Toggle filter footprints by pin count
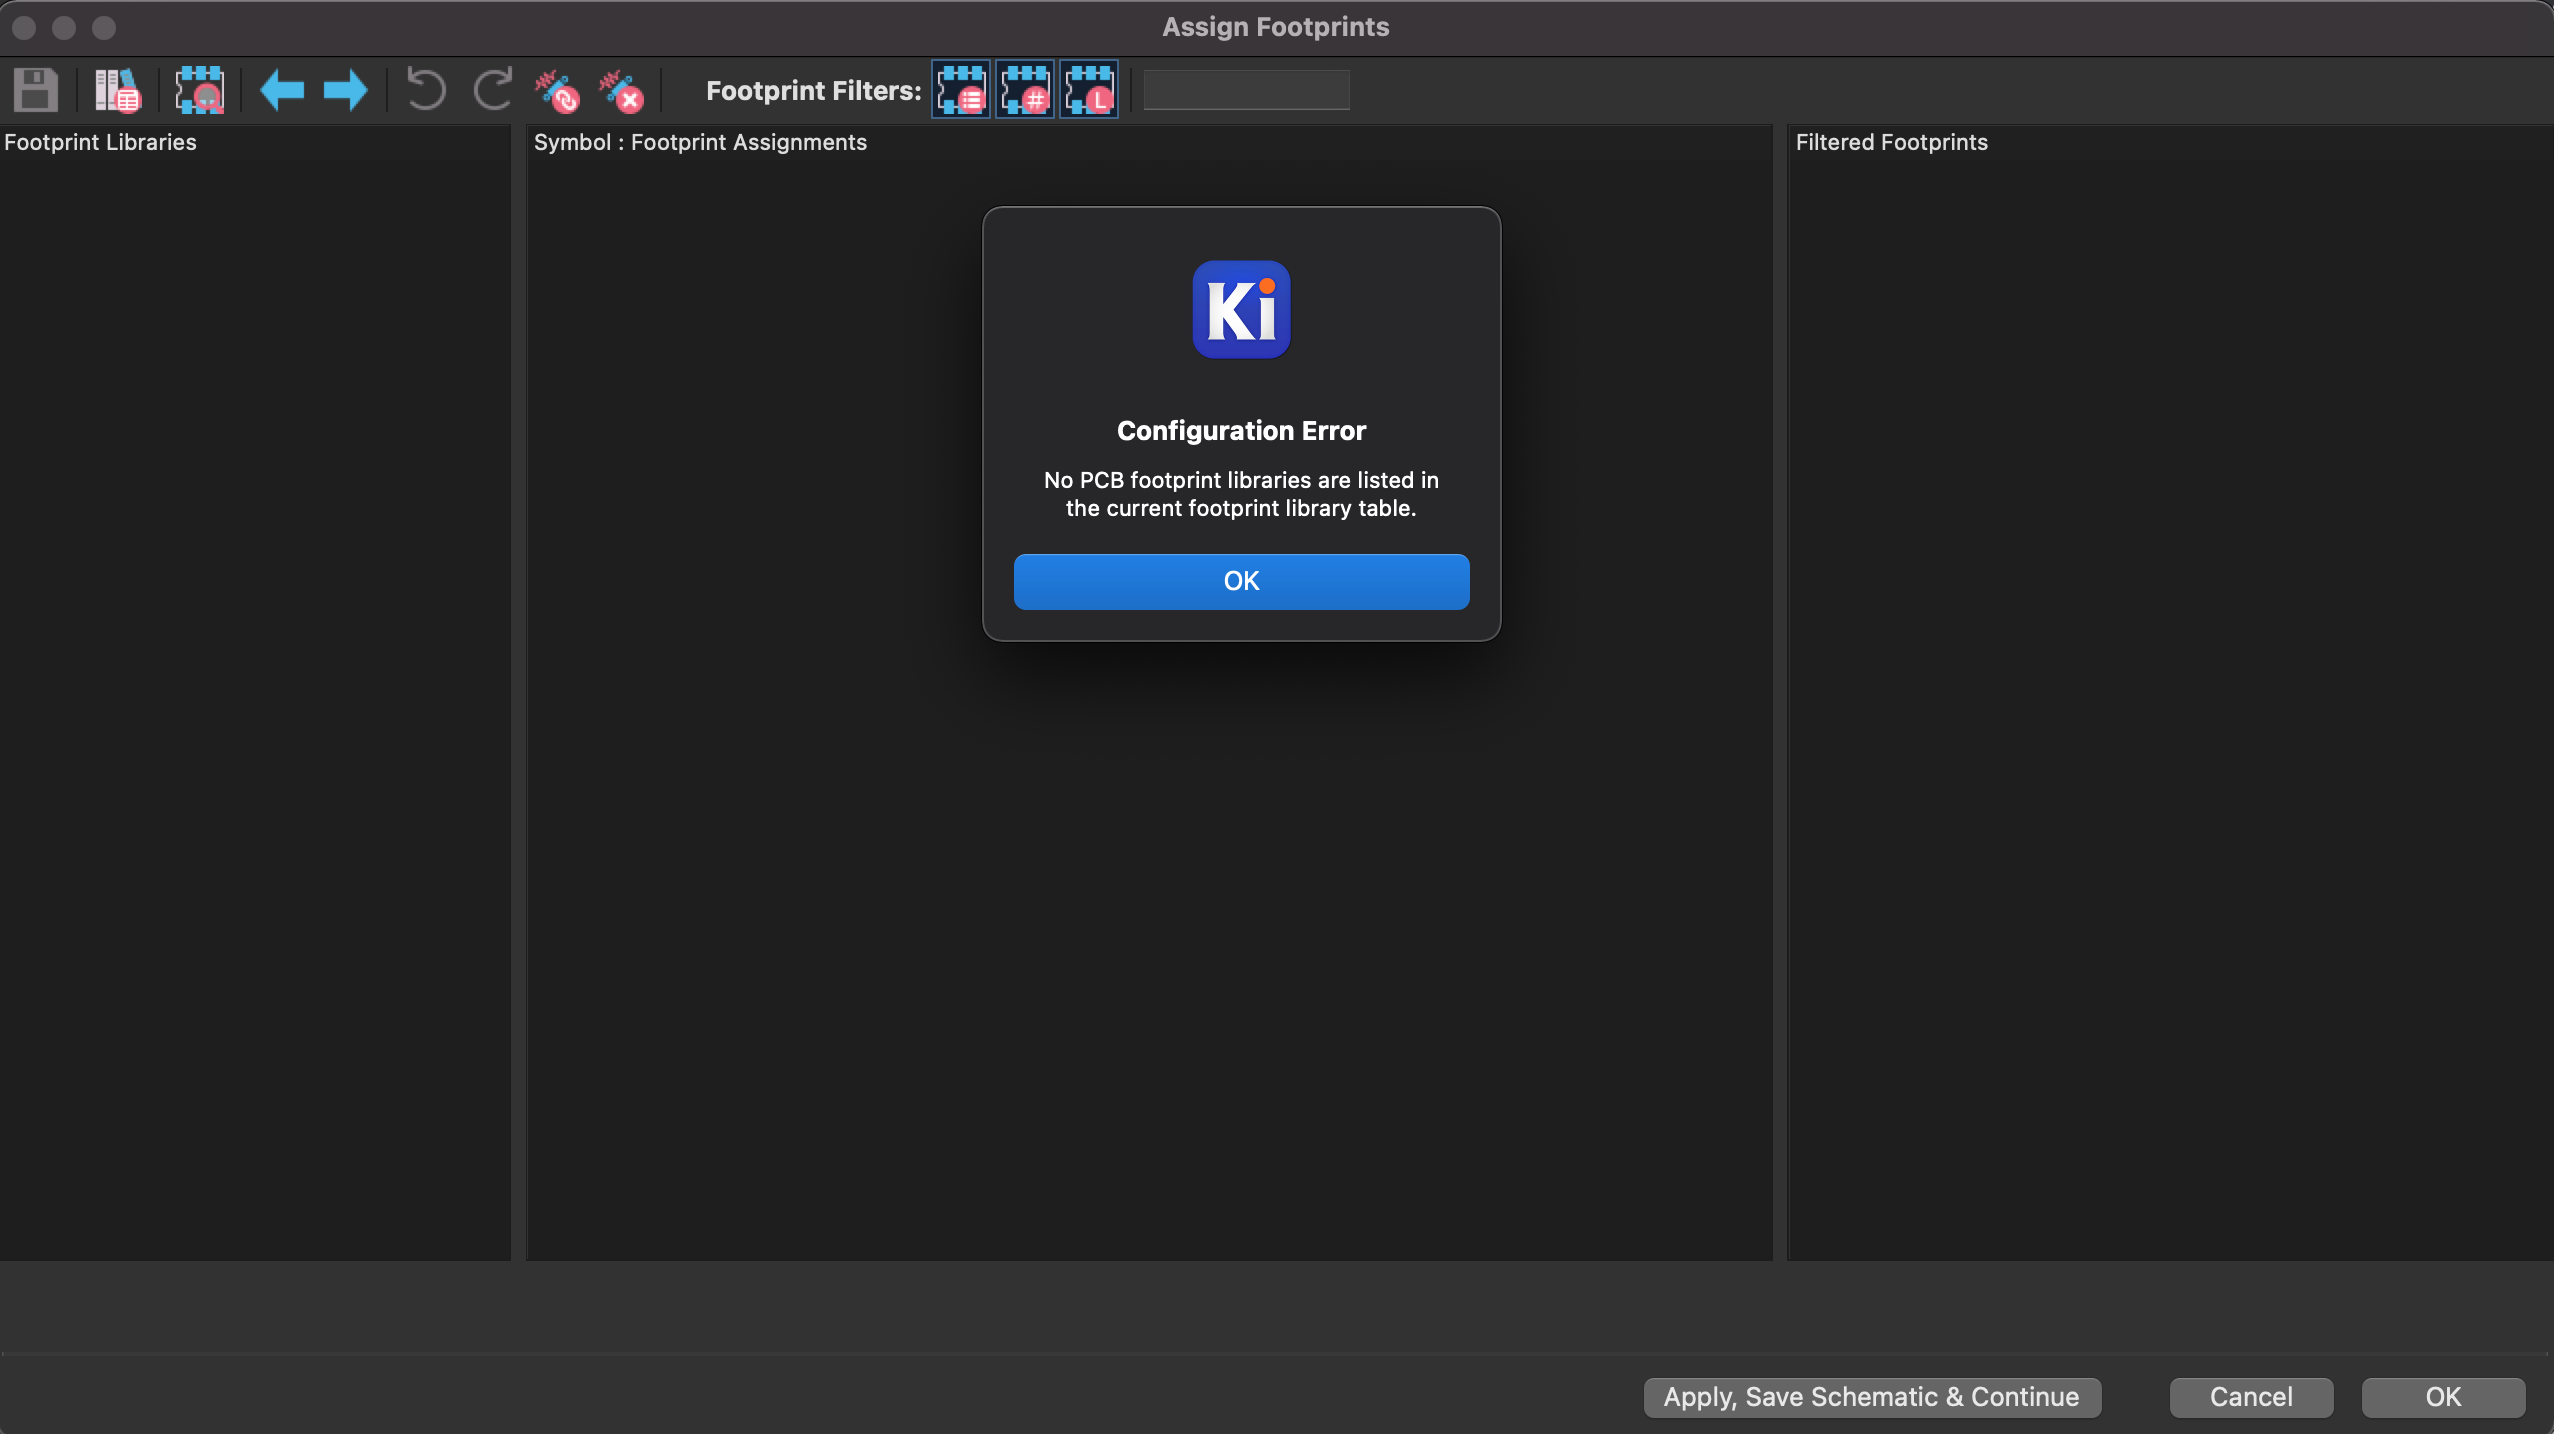 [1025, 90]
